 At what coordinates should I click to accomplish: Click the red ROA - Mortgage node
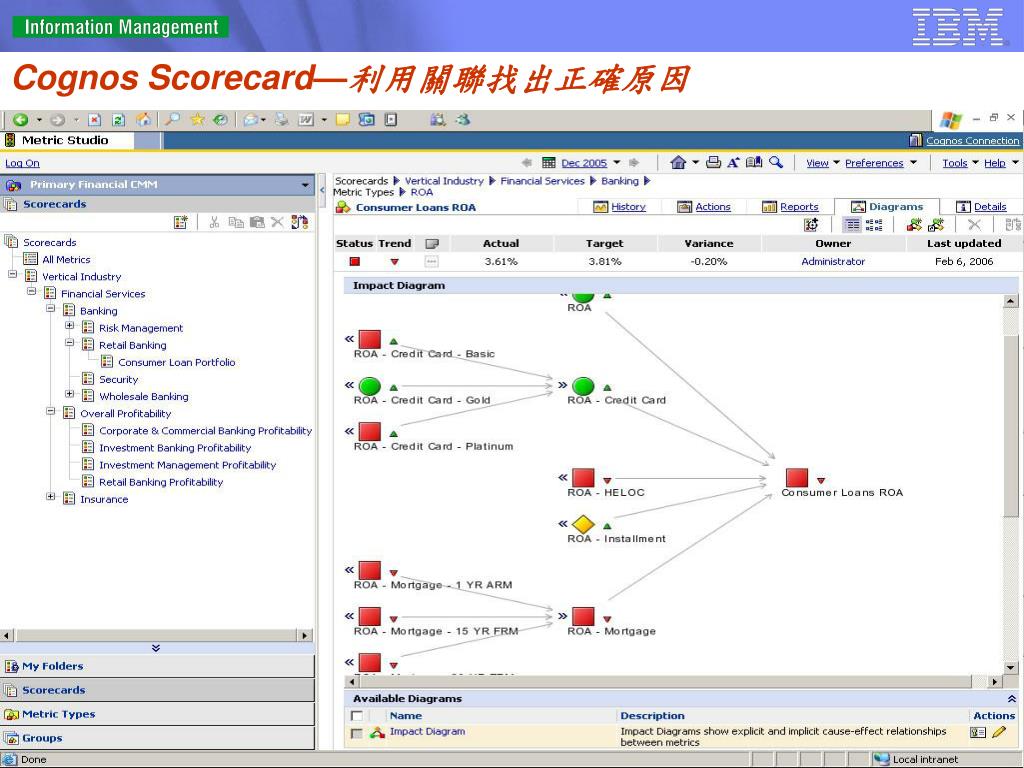[583, 616]
